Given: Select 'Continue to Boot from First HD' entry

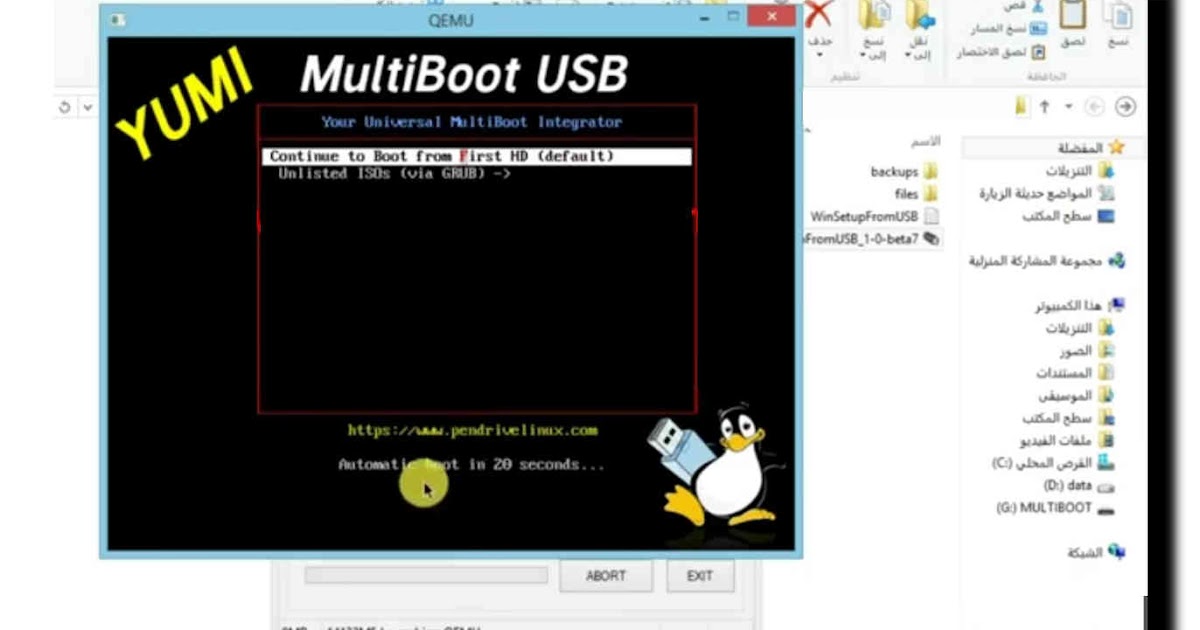Looking at the screenshot, I should 478,156.
